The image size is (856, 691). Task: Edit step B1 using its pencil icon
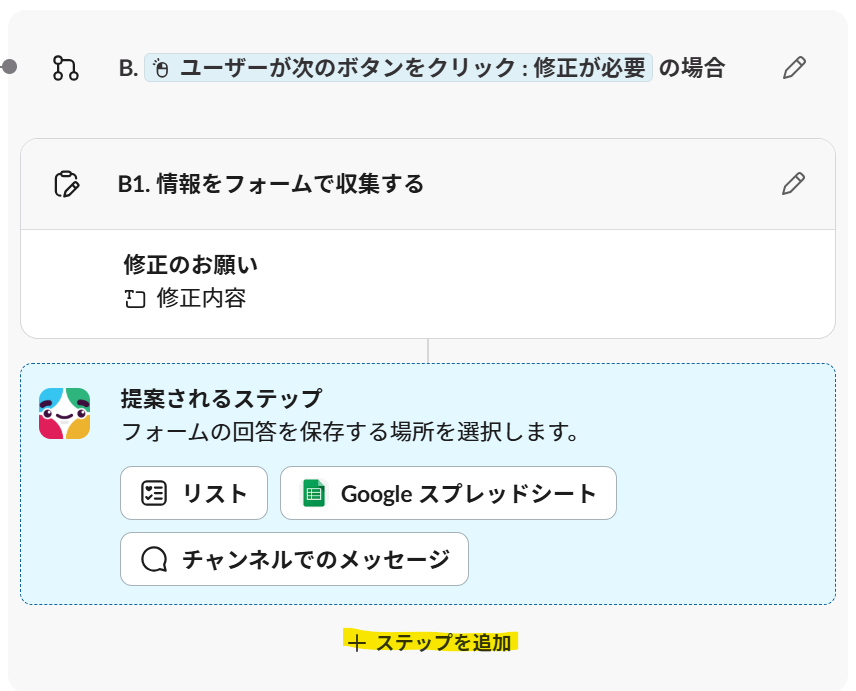point(793,183)
